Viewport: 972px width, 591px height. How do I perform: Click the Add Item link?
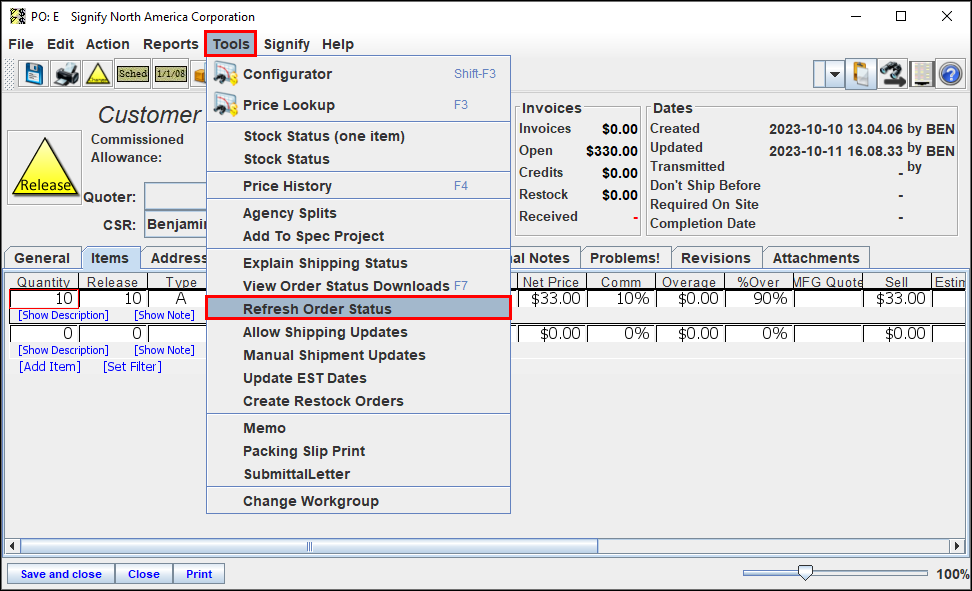[x=50, y=367]
